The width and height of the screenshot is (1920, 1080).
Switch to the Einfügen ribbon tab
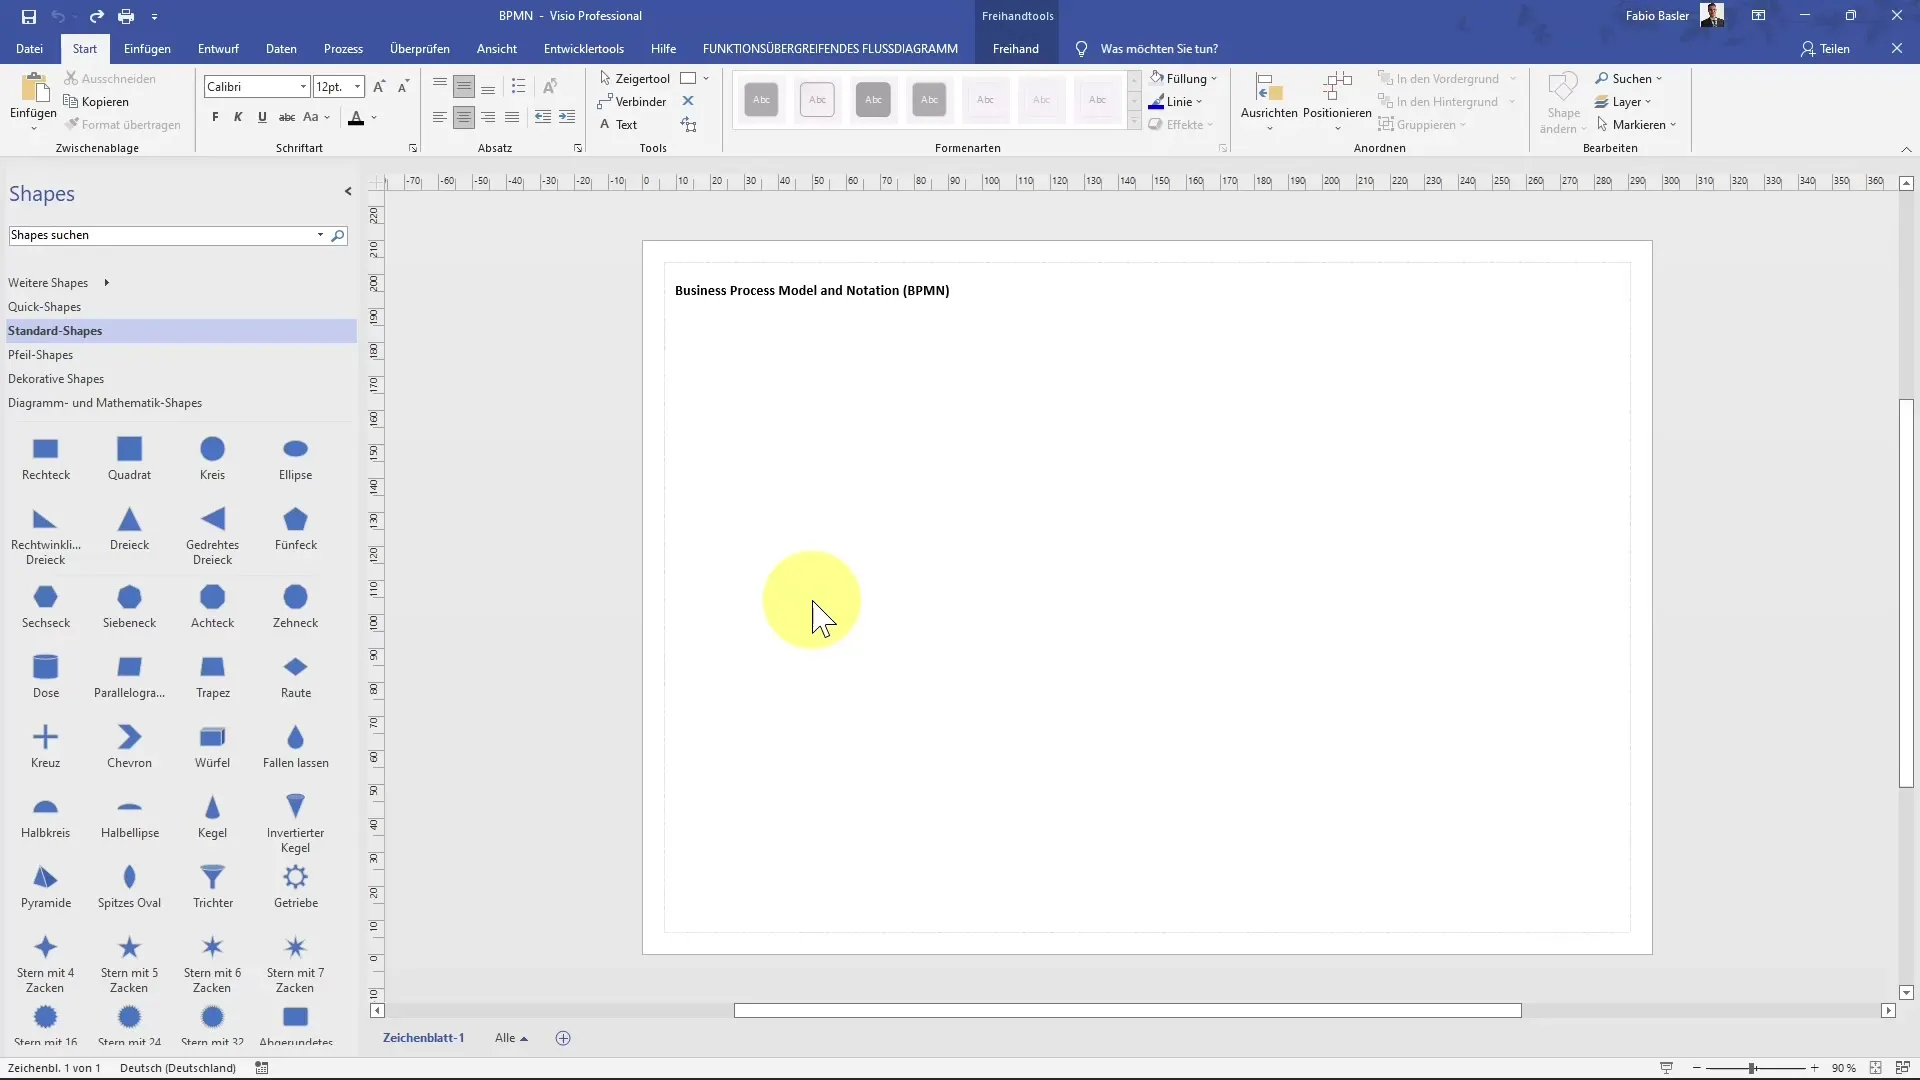(x=147, y=48)
